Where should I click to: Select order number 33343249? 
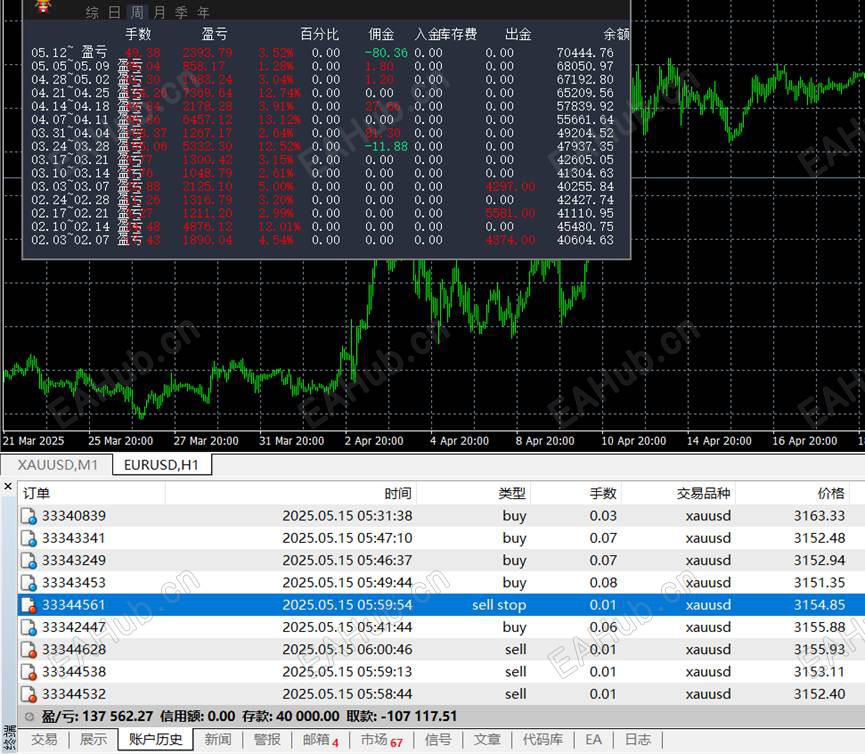(74, 560)
